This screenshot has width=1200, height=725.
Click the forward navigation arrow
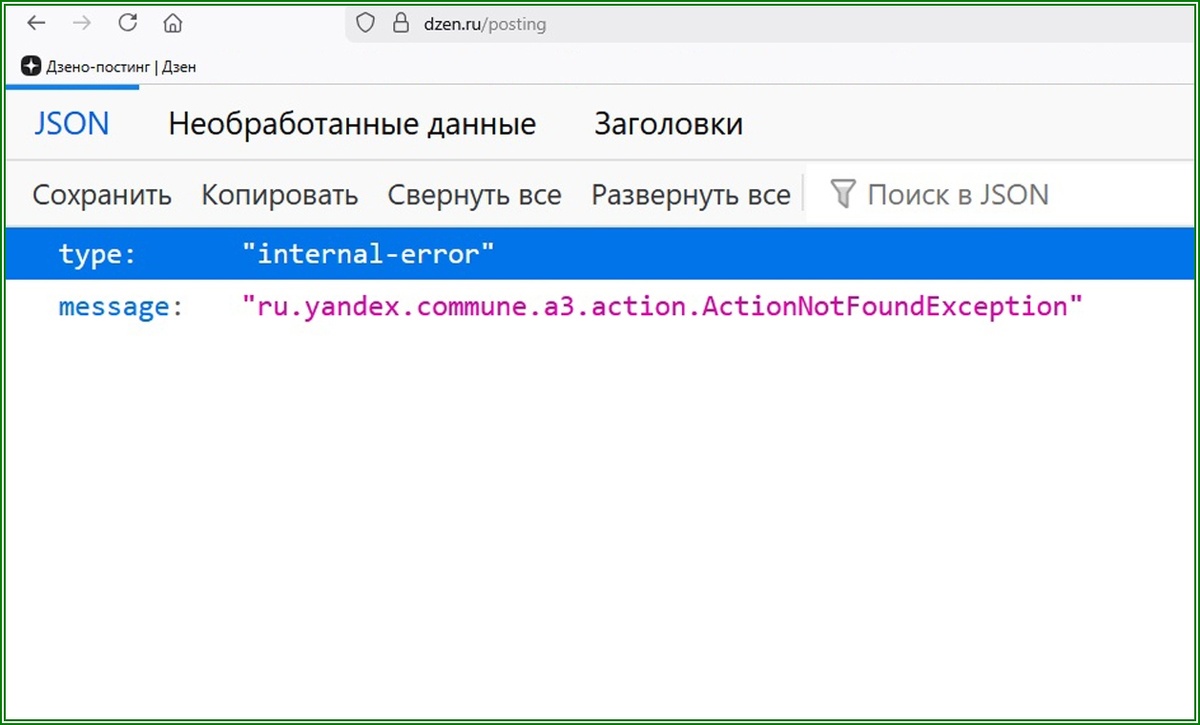coord(80,22)
